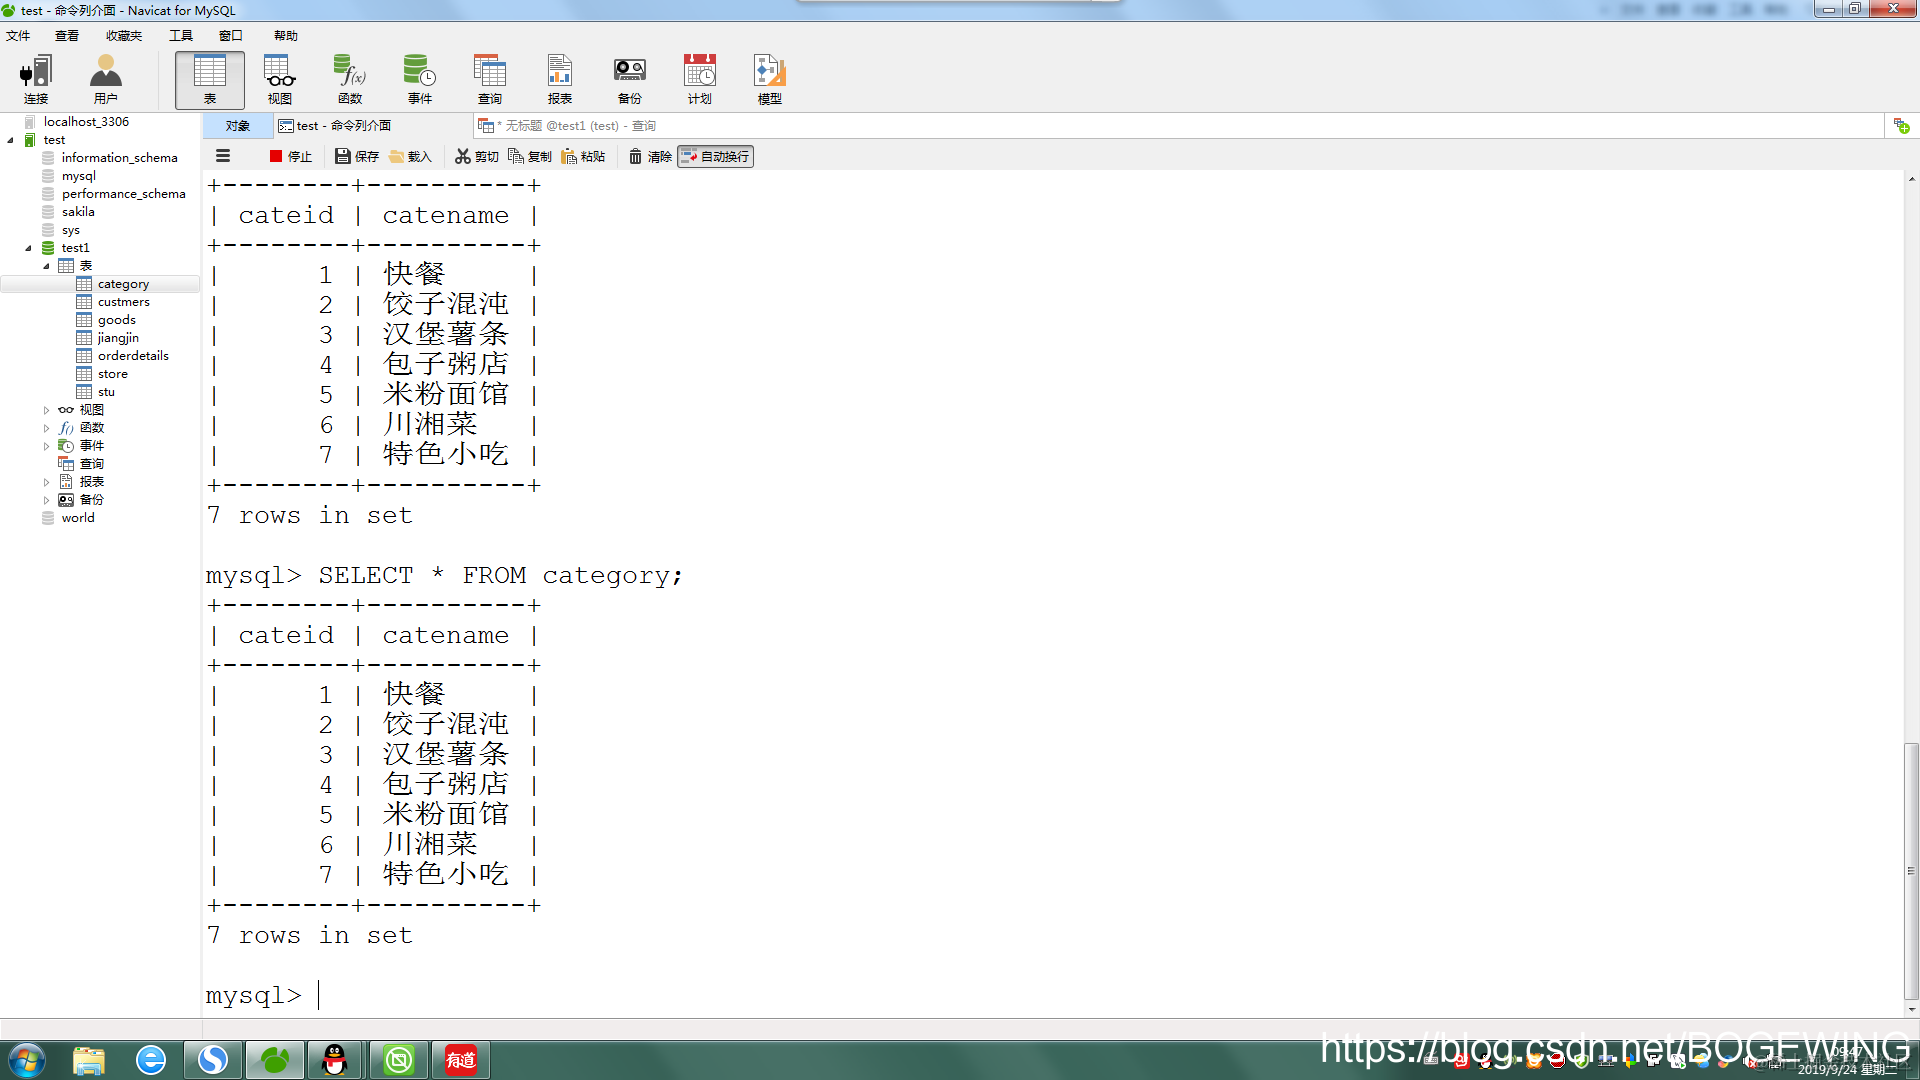
Task: Open the 查询 (Query) toolbar icon
Action: click(x=489, y=79)
